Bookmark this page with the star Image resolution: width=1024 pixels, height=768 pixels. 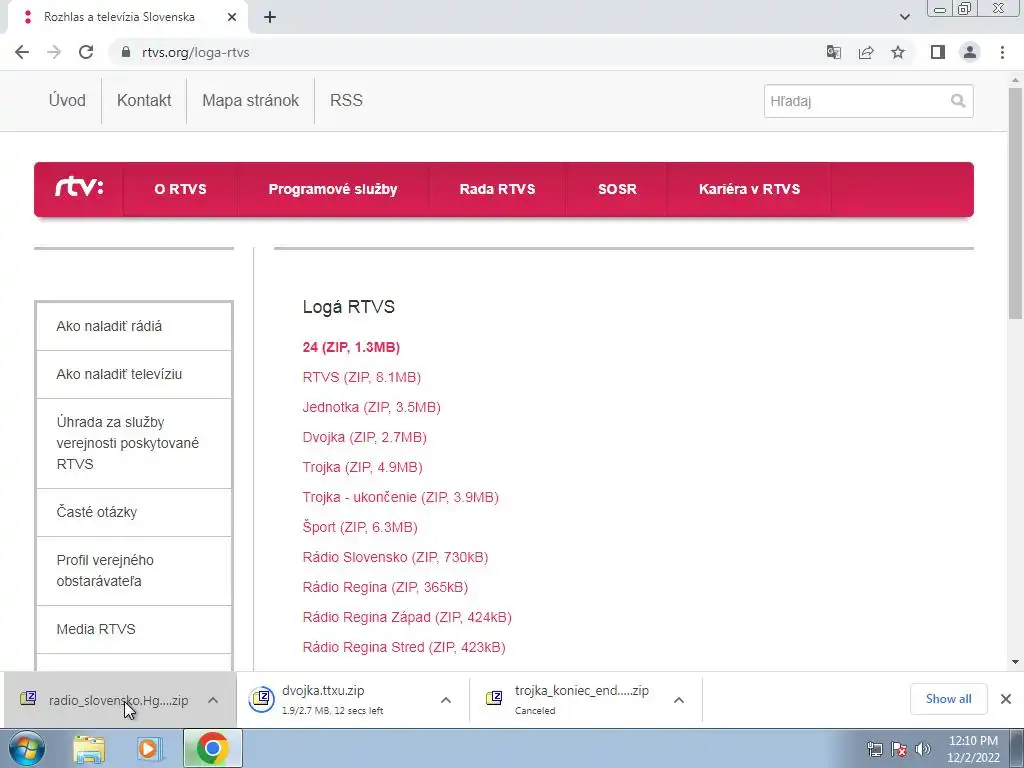click(898, 52)
